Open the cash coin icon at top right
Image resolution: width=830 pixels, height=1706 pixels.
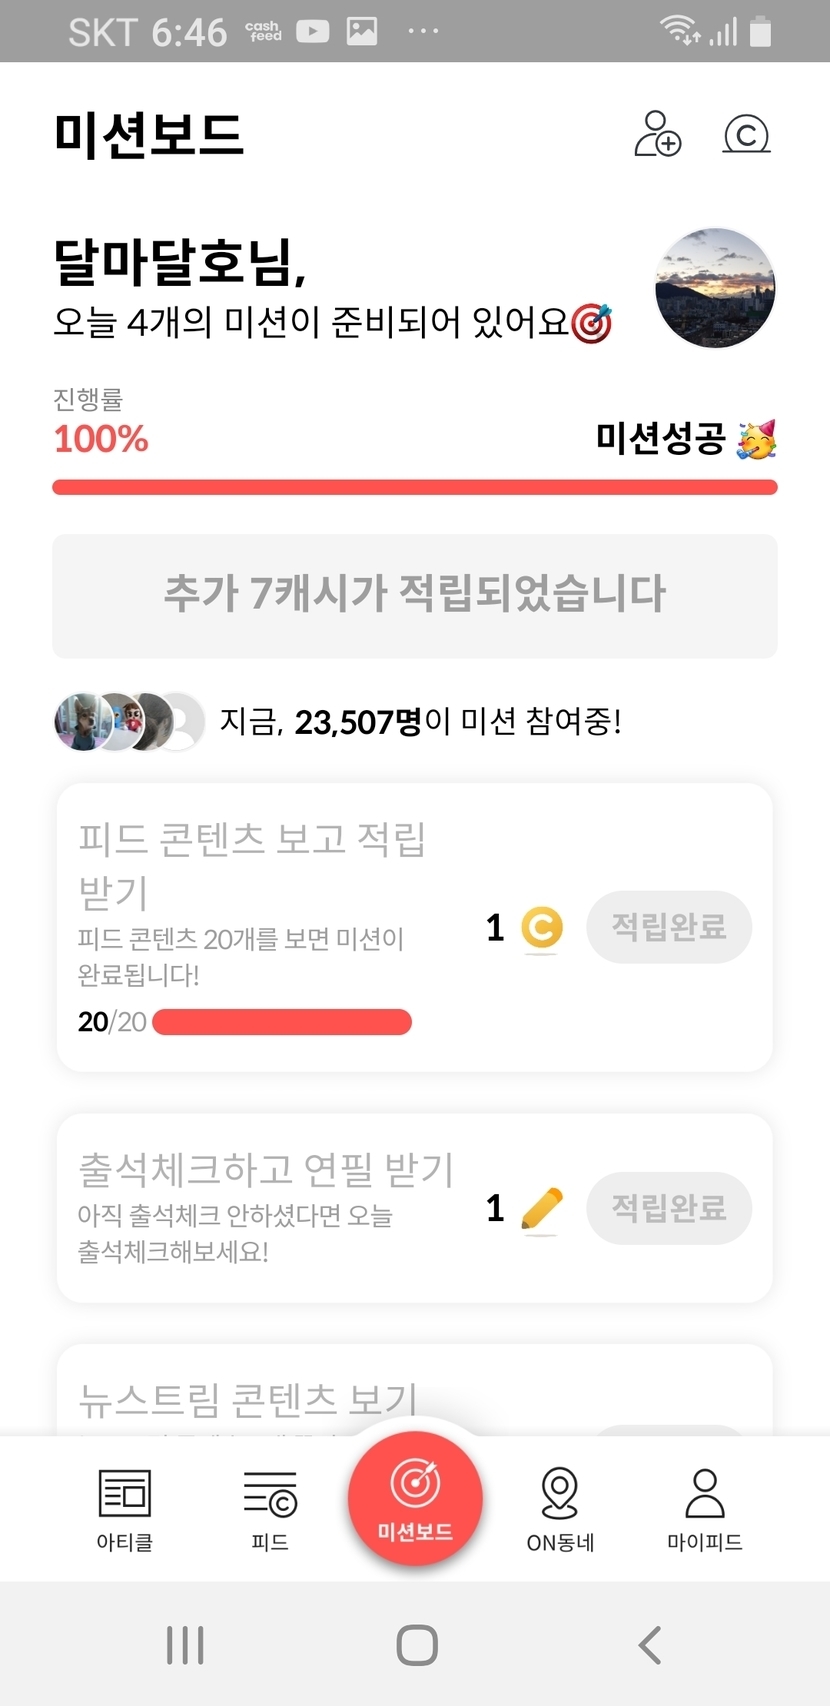[746, 134]
